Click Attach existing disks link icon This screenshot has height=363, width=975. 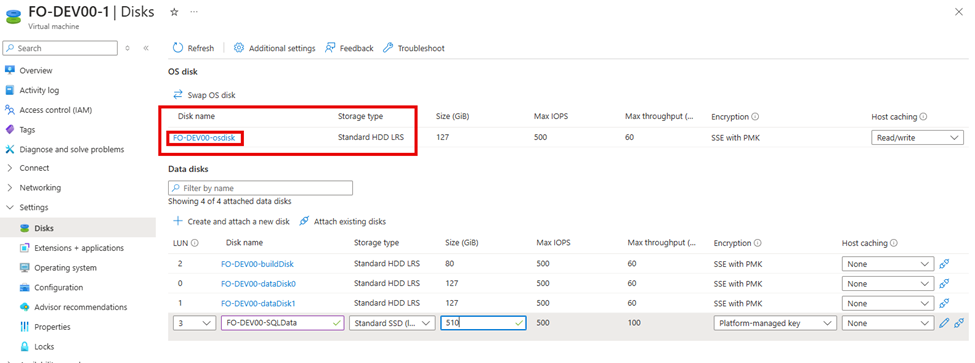coord(304,221)
